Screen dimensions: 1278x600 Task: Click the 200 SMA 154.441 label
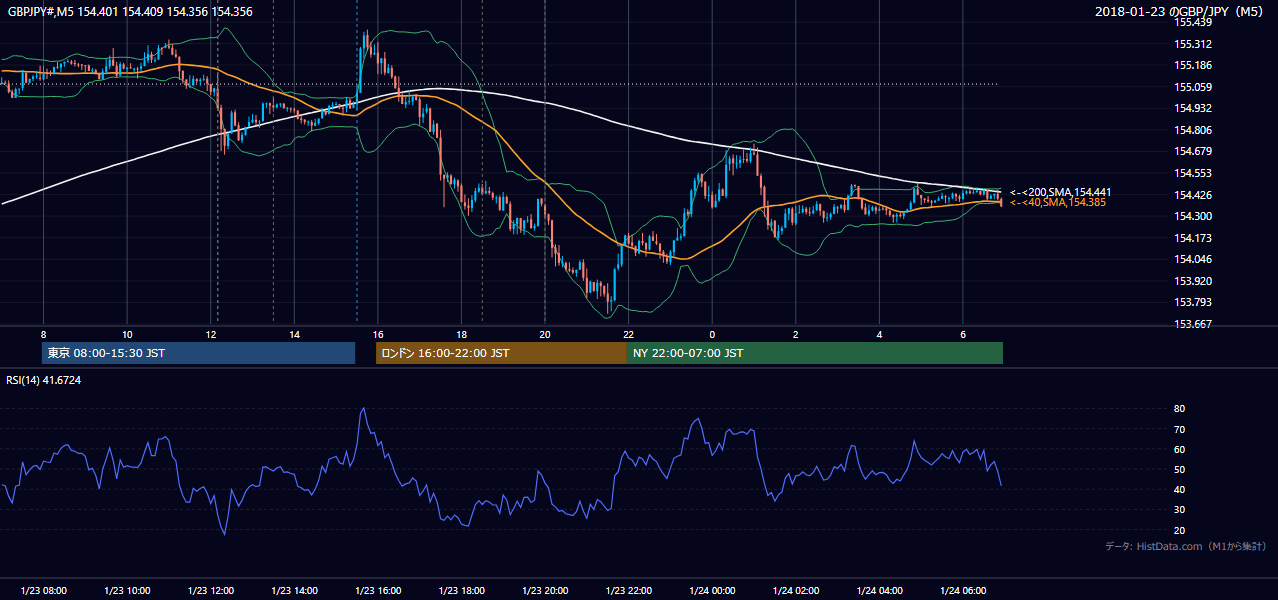coord(1060,192)
